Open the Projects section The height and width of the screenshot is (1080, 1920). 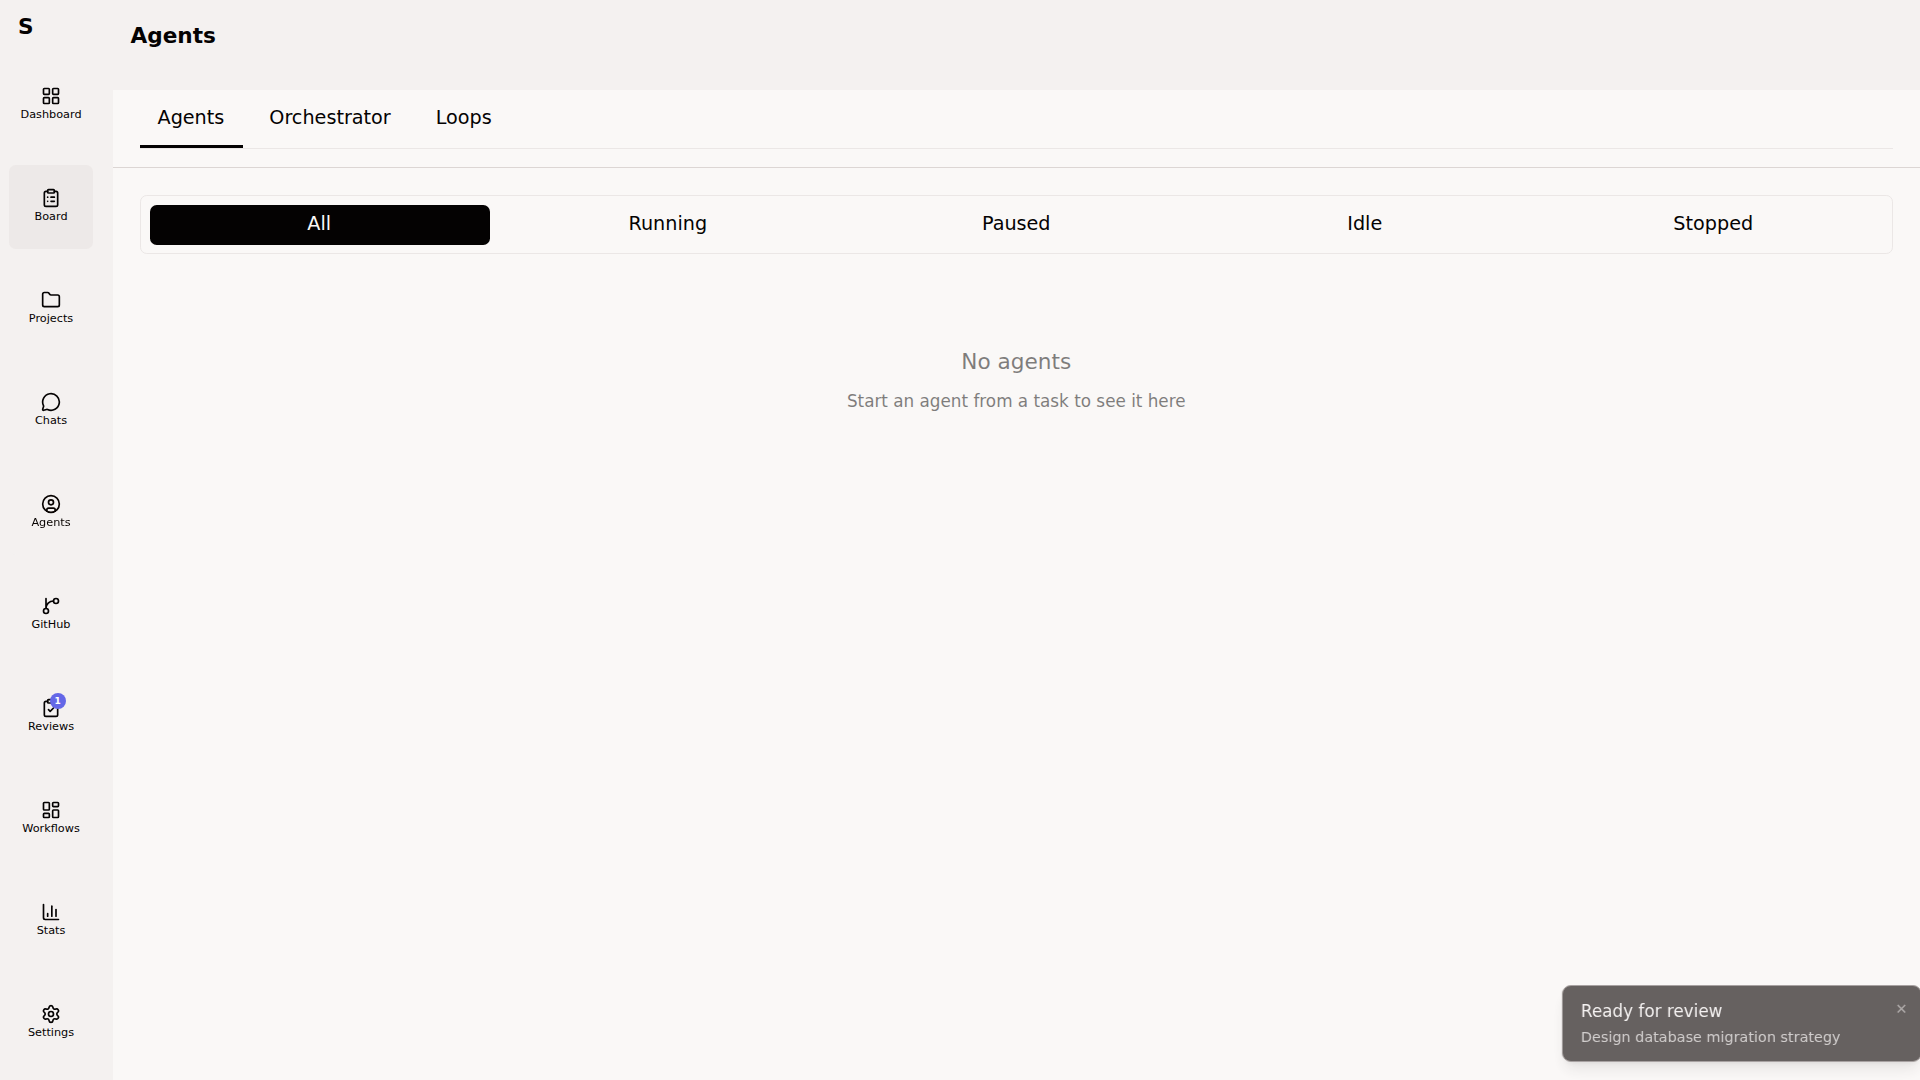coord(50,307)
